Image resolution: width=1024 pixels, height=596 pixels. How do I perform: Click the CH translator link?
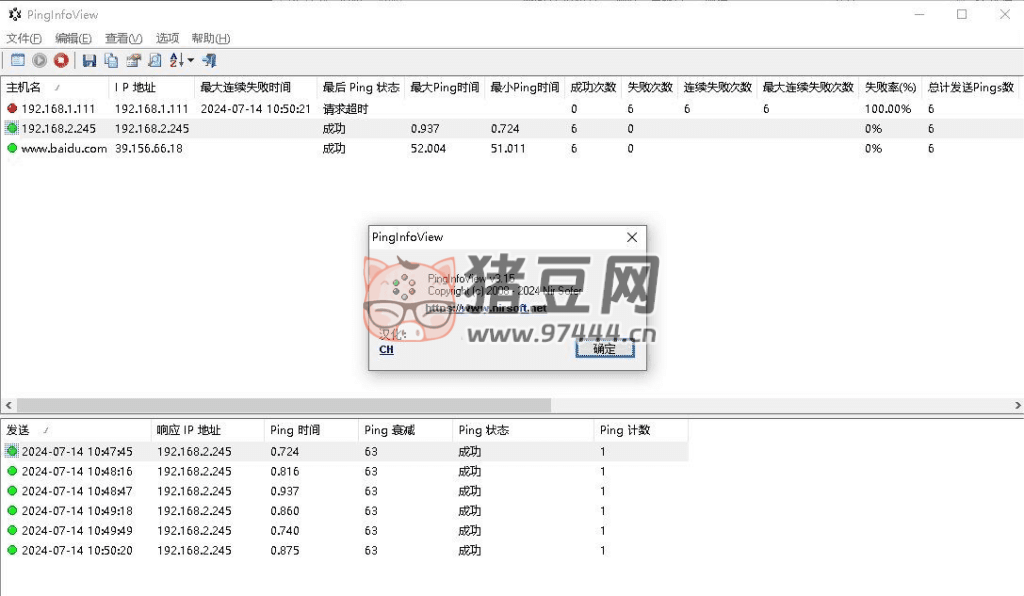coord(386,350)
